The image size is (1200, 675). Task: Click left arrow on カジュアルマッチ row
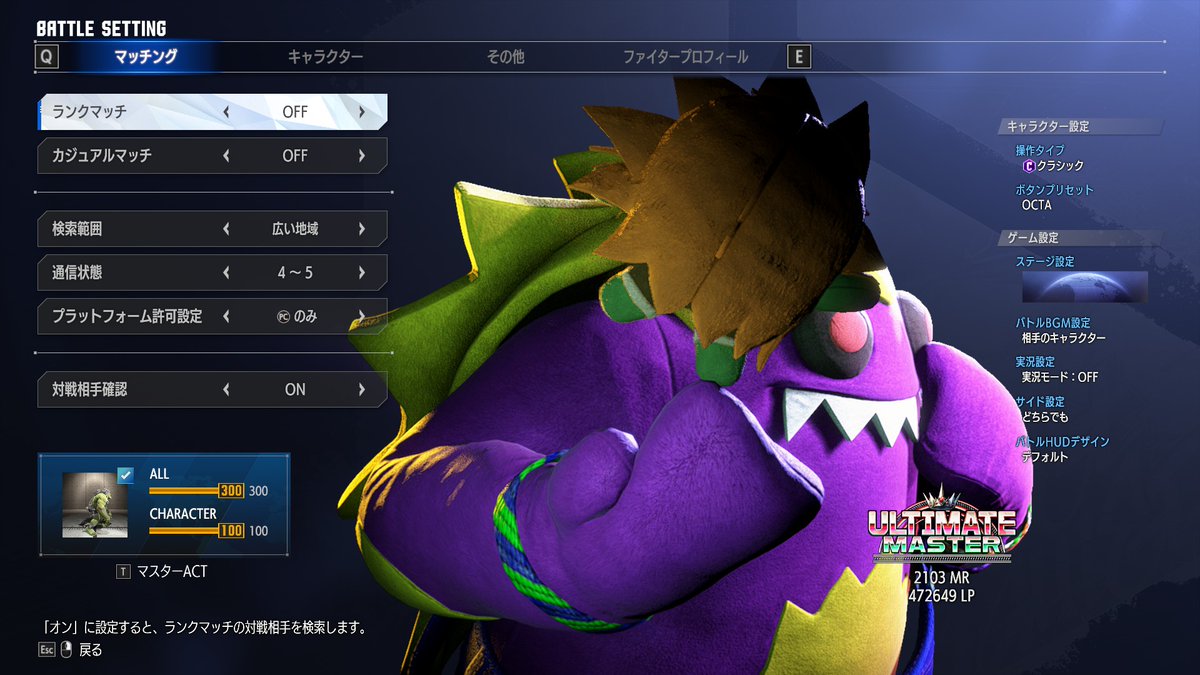(226, 156)
